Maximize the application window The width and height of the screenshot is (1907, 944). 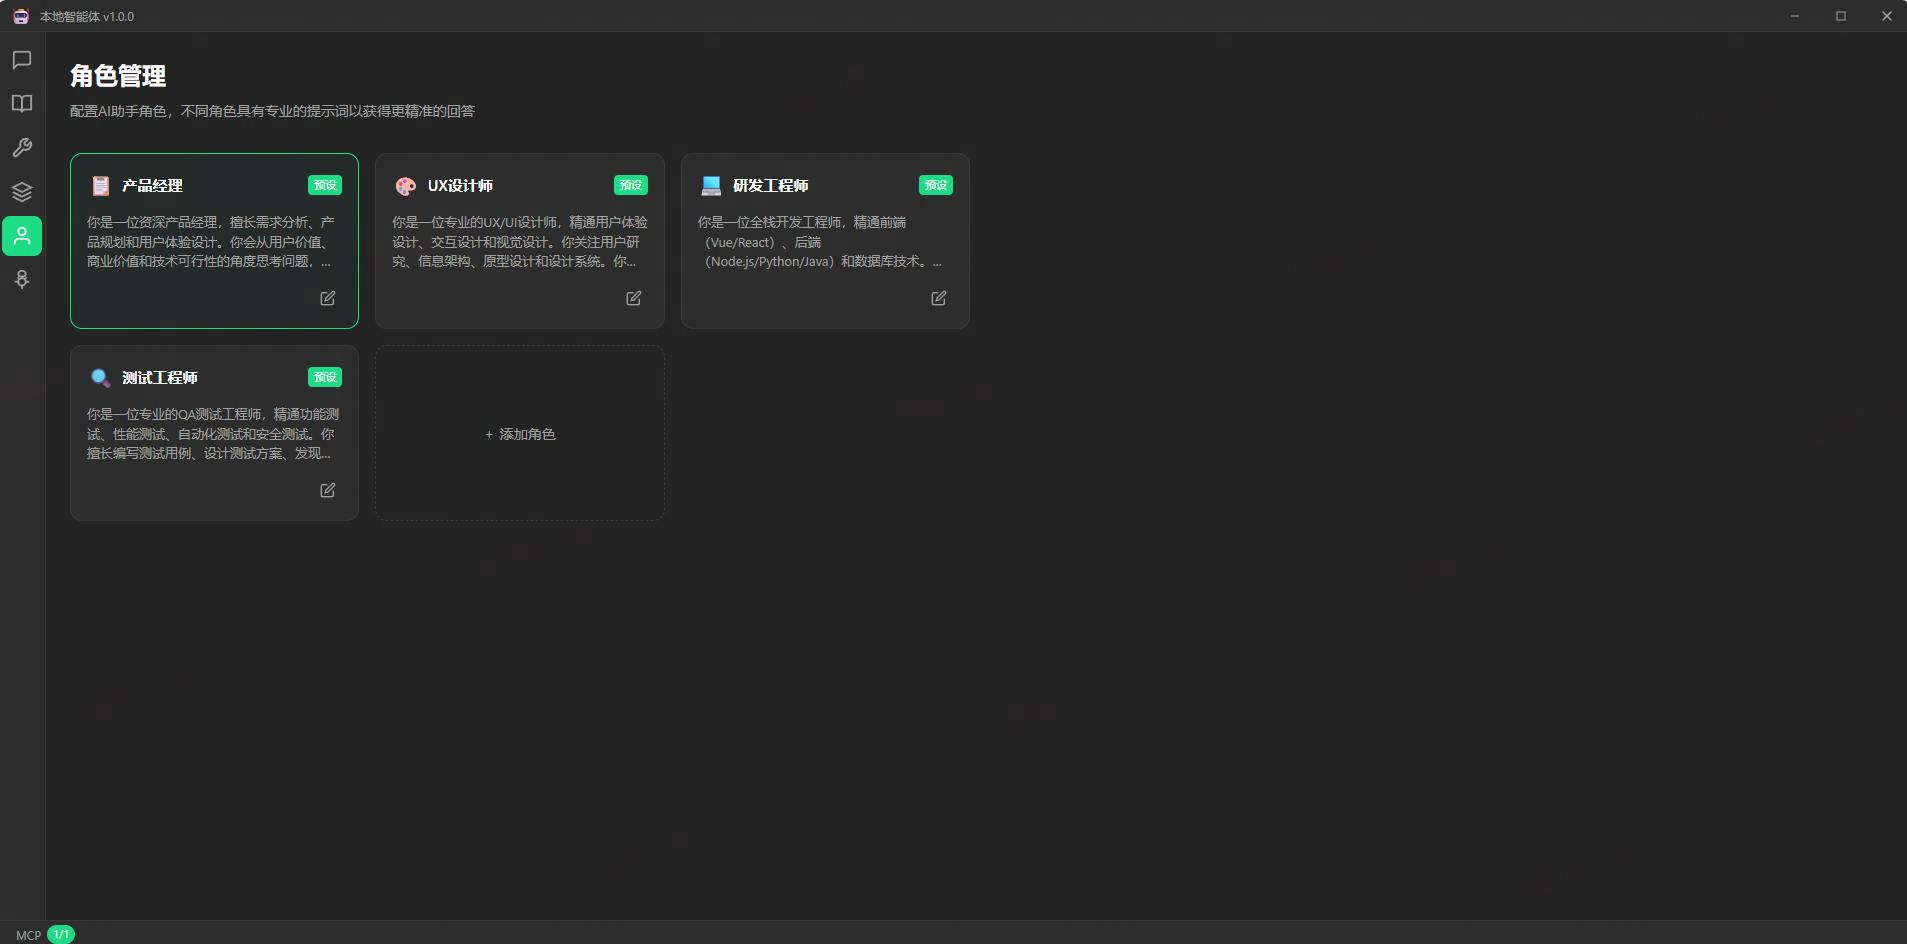point(1840,16)
